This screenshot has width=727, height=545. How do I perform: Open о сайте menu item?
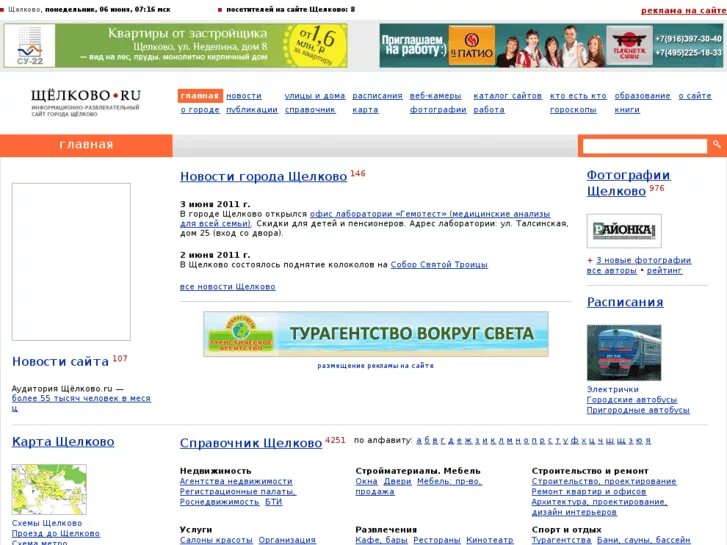point(695,96)
